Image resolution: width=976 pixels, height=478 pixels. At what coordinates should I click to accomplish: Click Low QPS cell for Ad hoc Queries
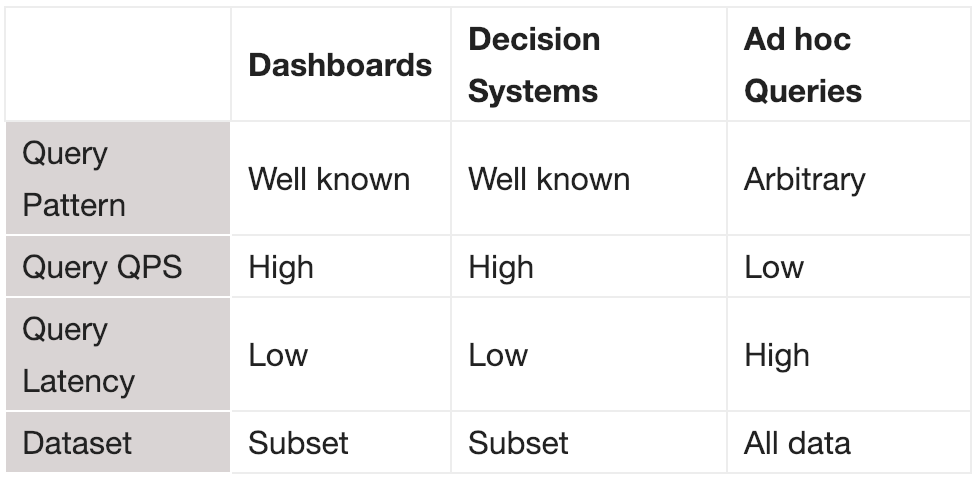click(x=773, y=268)
